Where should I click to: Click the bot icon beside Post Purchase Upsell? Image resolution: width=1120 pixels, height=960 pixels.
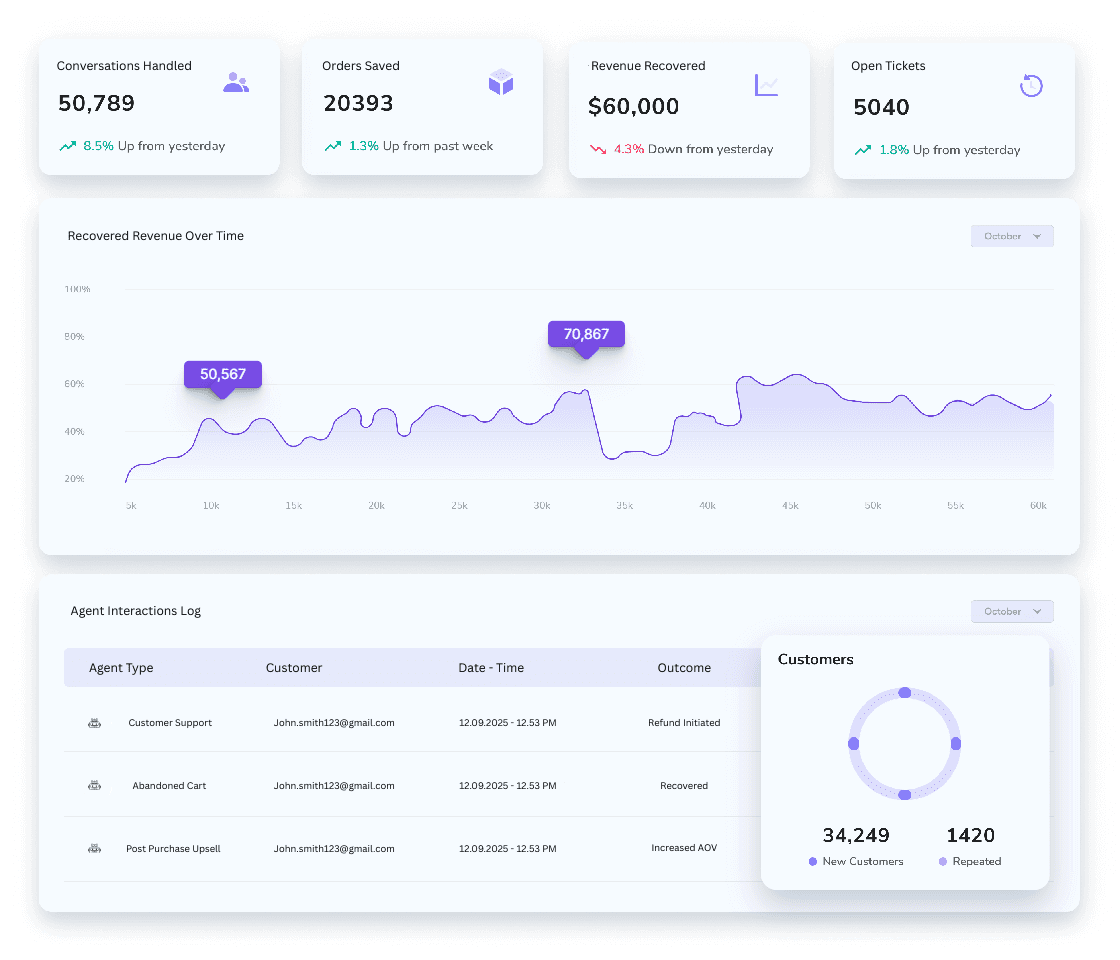point(94,848)
